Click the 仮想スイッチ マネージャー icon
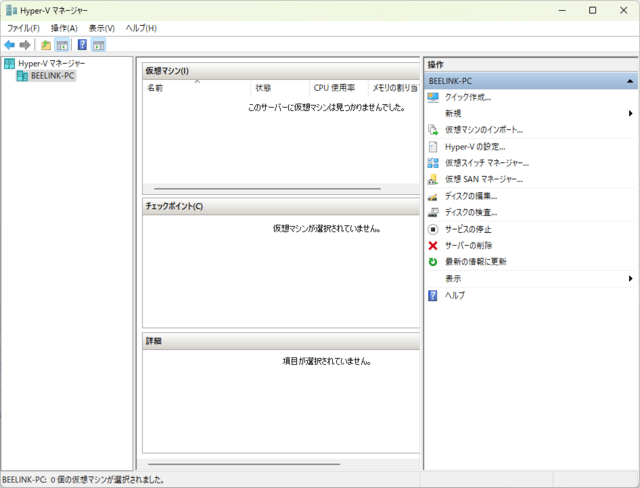This screenshot has height=488, width=640. (x=433, y=163)
